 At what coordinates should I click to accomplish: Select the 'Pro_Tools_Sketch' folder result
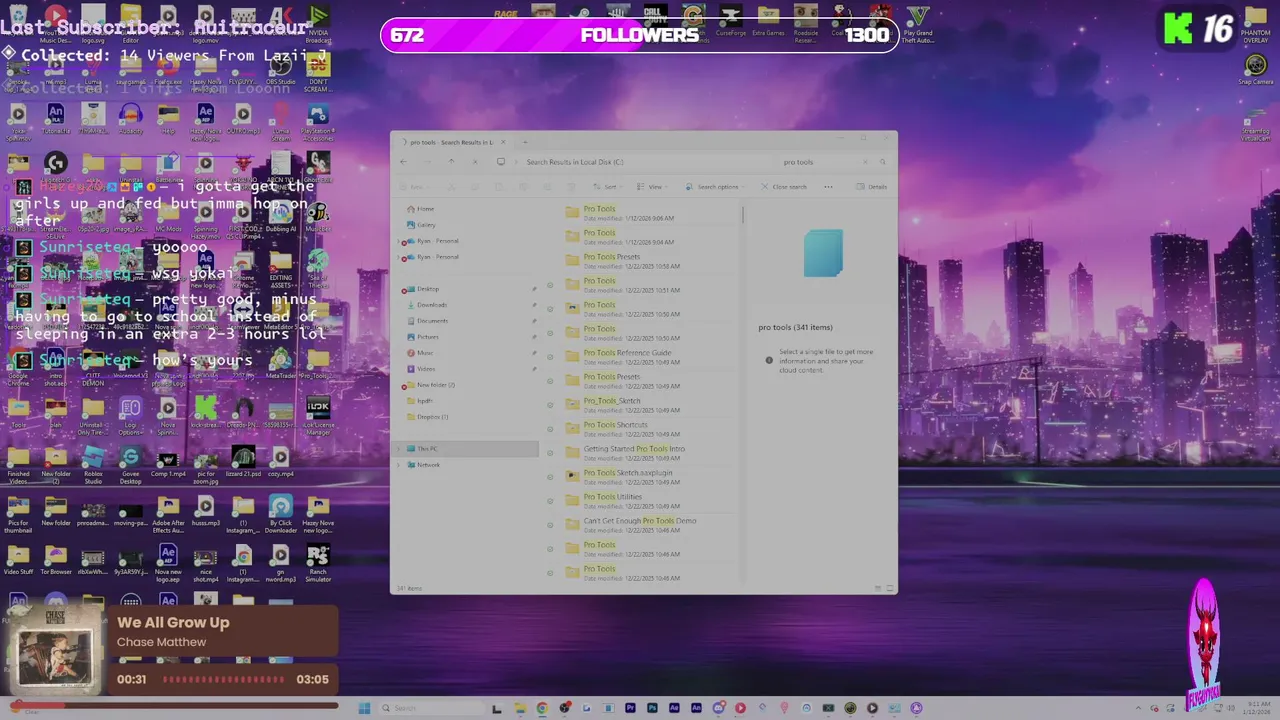point(650,405)
